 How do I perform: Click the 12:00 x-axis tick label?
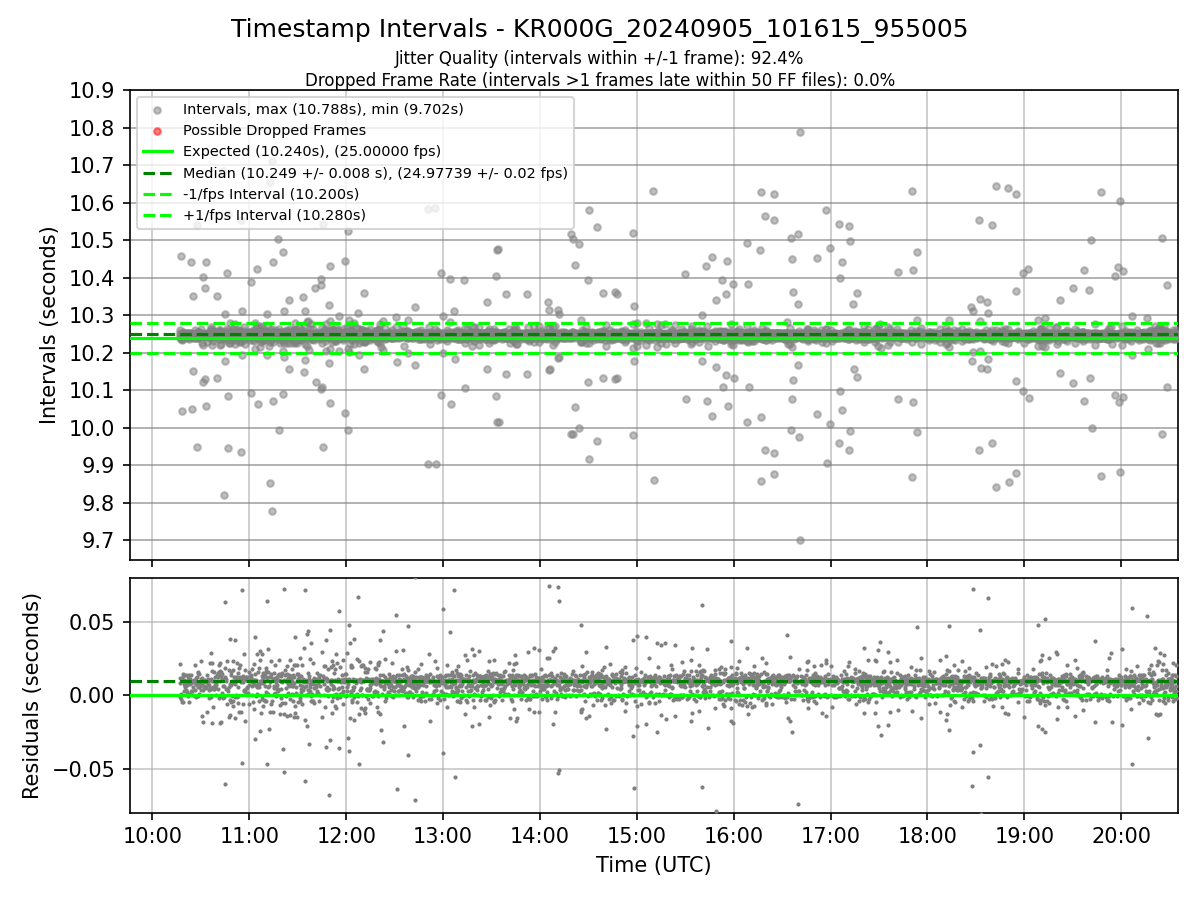(x=346, y=835)
